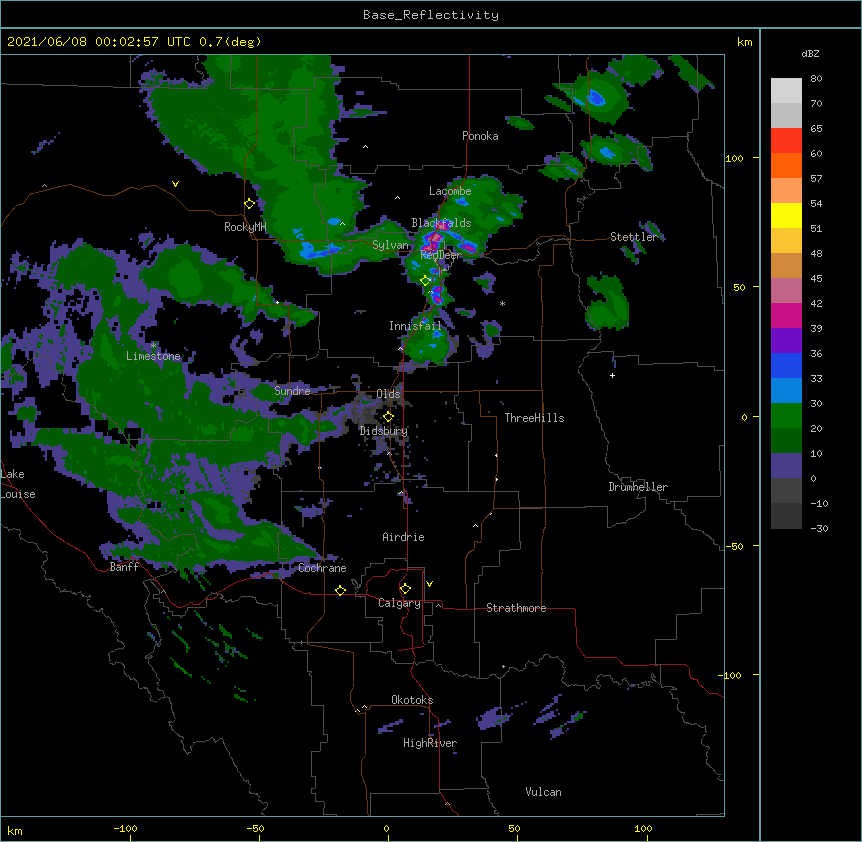Screen dimensions: 862x842
Task: Pick the bright green 20-30 dBZ swatch
Action: coord(786,416)
